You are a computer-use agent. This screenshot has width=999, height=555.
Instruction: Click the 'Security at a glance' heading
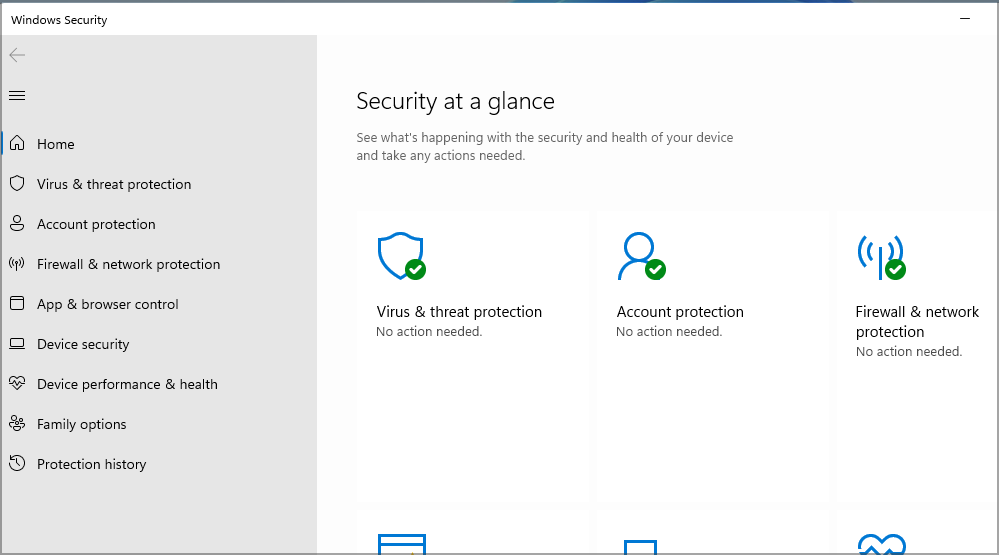tap(455, 101)
